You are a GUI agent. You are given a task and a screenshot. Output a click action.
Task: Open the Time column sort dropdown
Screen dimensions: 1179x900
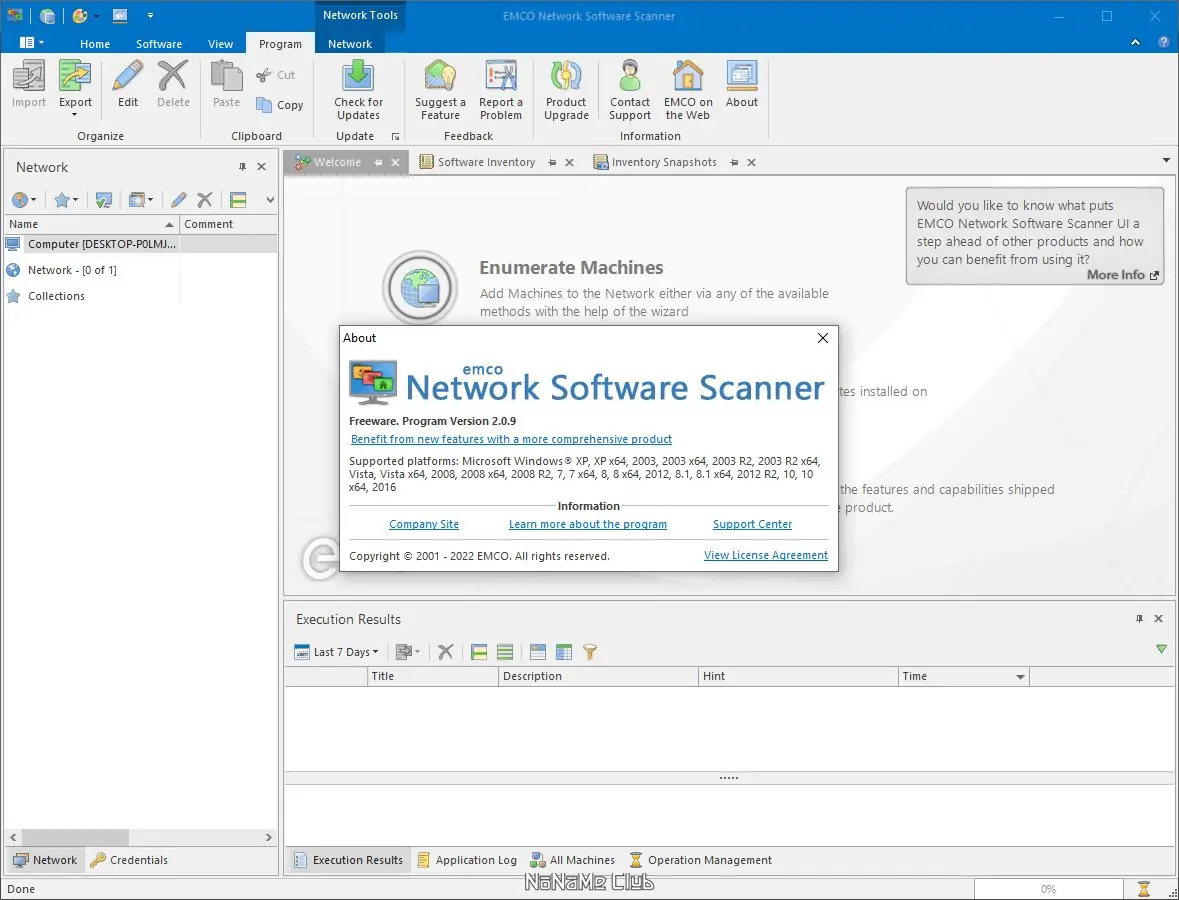tap(1020, 677)
